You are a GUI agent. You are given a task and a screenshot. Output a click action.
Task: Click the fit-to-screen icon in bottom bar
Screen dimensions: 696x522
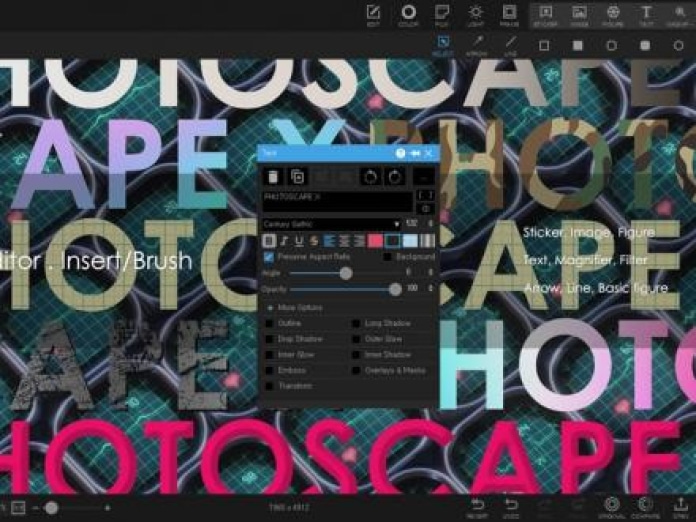pyautogui.click(x=19, y=507)
